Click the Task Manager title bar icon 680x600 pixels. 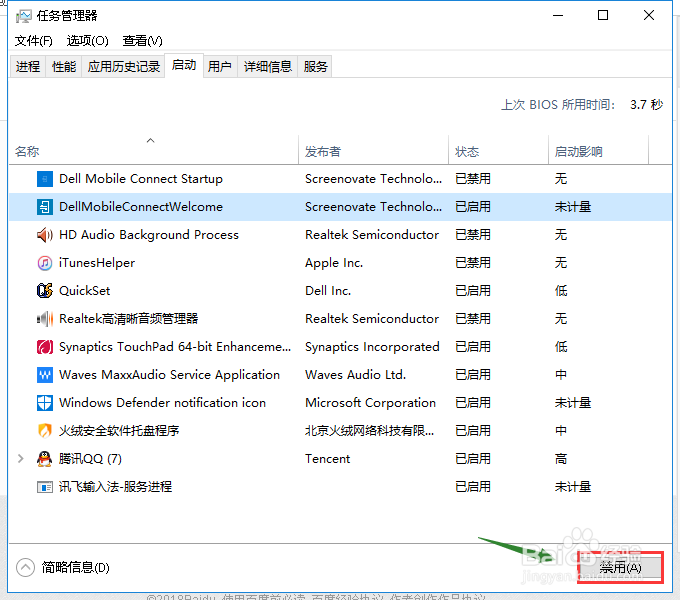(24, 16)
